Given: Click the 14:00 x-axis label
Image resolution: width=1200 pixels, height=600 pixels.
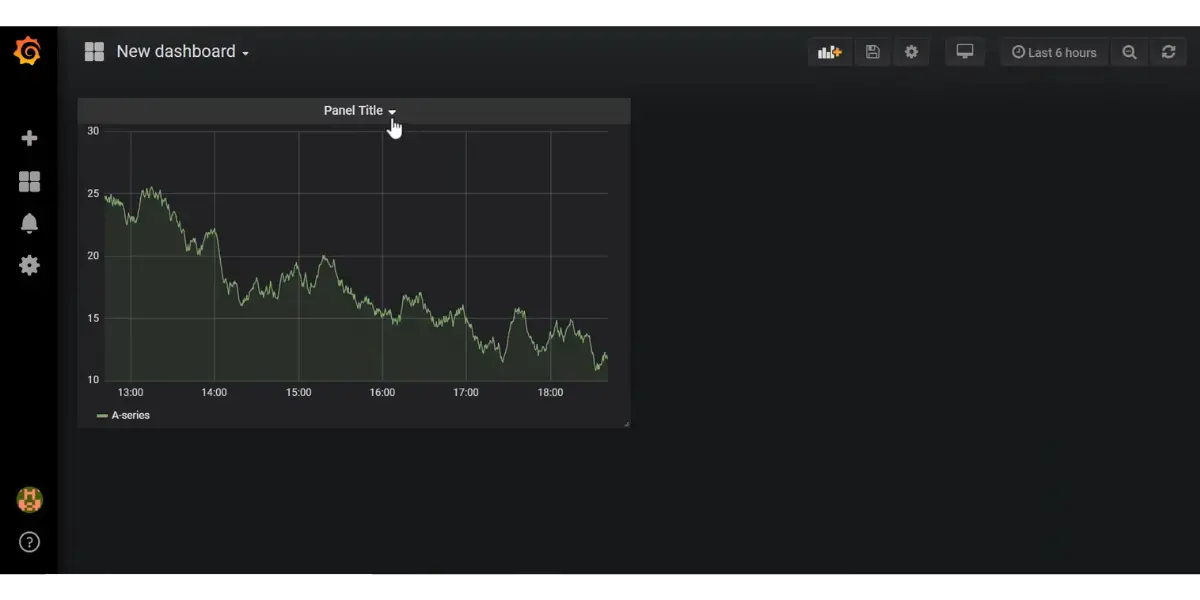Looking at the screenshot, I should point(214,393).
